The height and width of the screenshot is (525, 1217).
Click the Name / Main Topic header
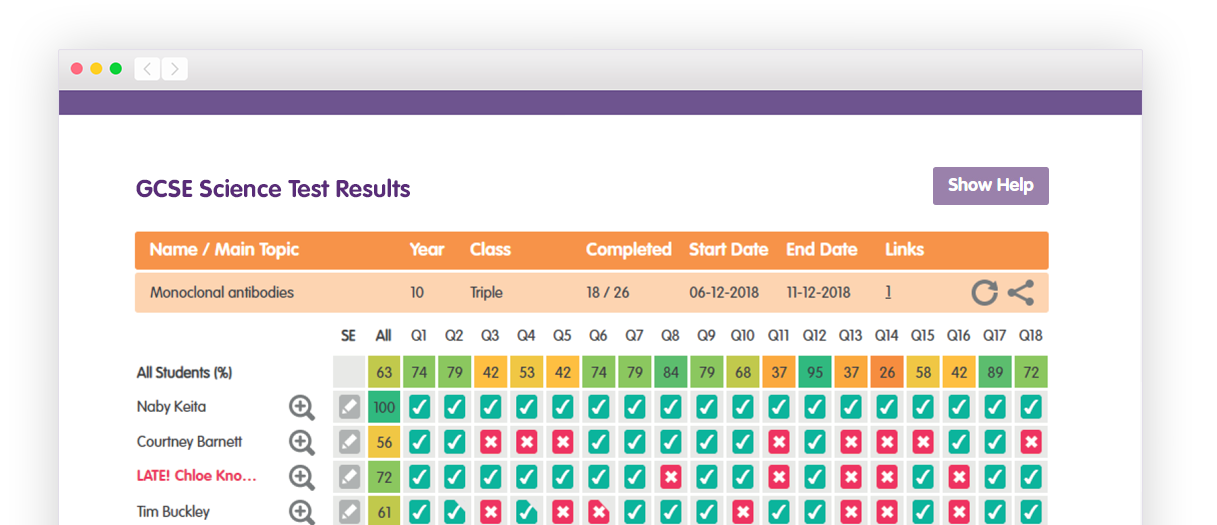pyautogui.click(x=224, y=250)
